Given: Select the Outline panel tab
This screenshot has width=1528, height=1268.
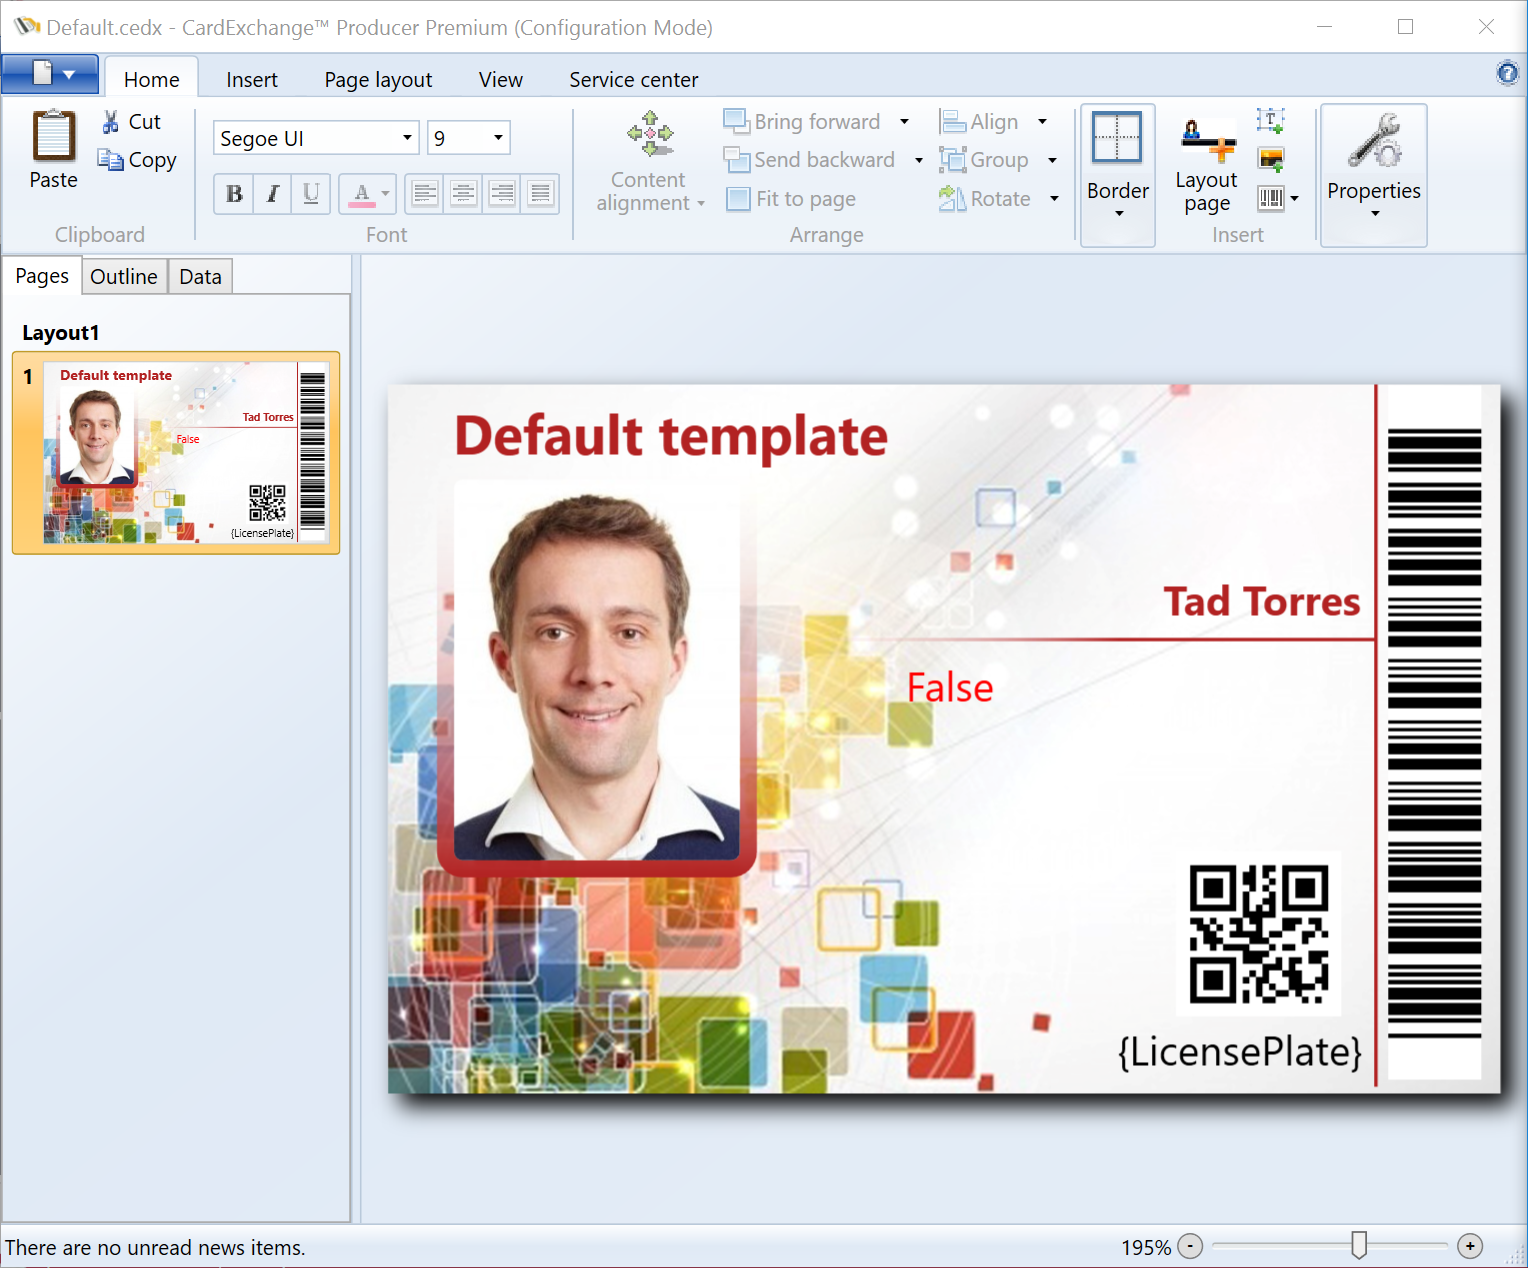Looking at the screenshot, I should 124,277.
